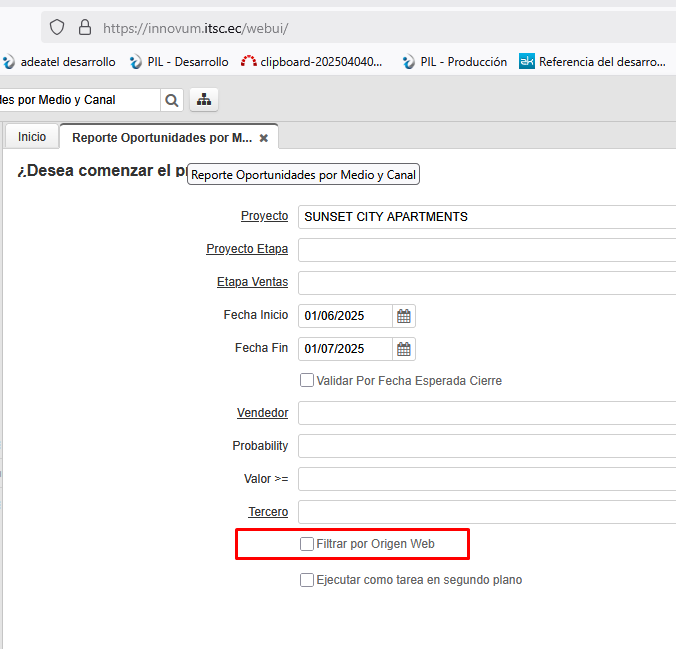
Task: Open the menu tree hierarchy icon
Action: click(x=204, y=100)
